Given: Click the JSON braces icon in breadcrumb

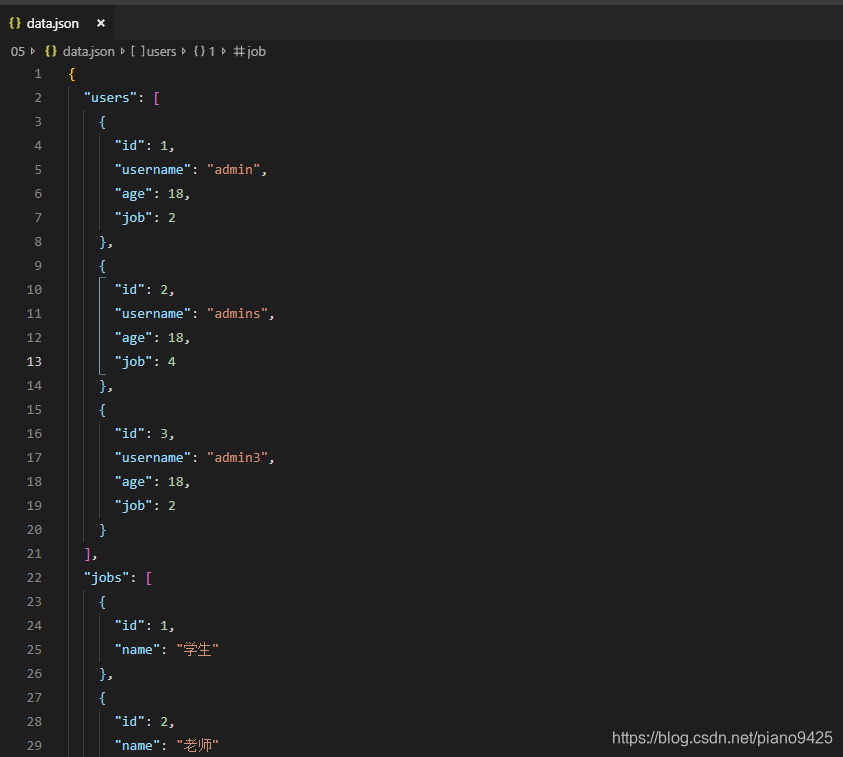Looking at the screenshot, I should (51, 51).
